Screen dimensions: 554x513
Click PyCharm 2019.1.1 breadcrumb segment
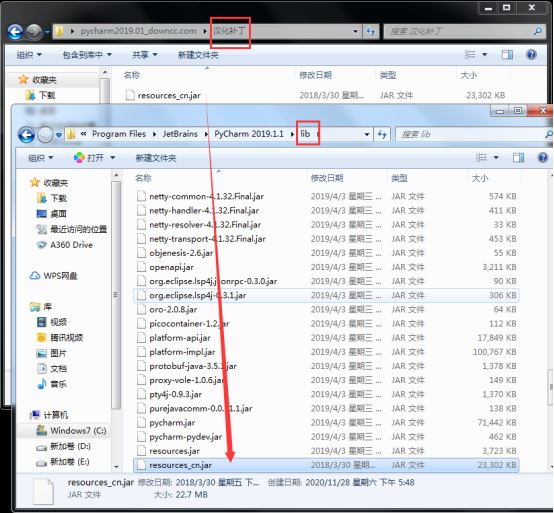(x=249, y=134)
